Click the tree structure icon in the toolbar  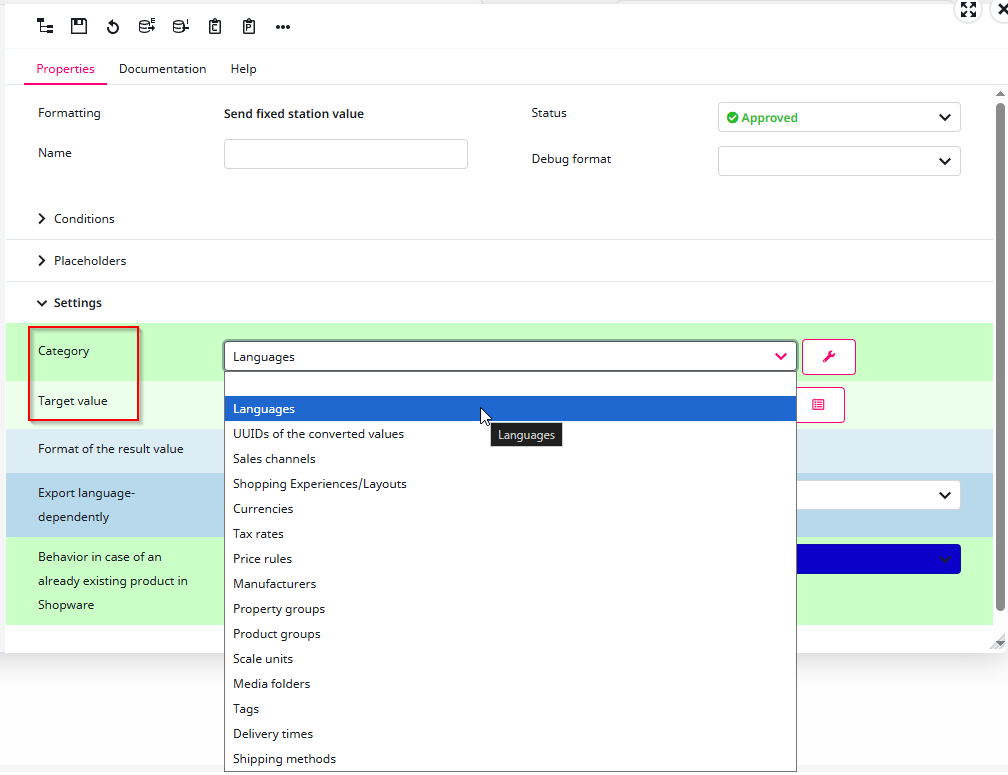44,26
